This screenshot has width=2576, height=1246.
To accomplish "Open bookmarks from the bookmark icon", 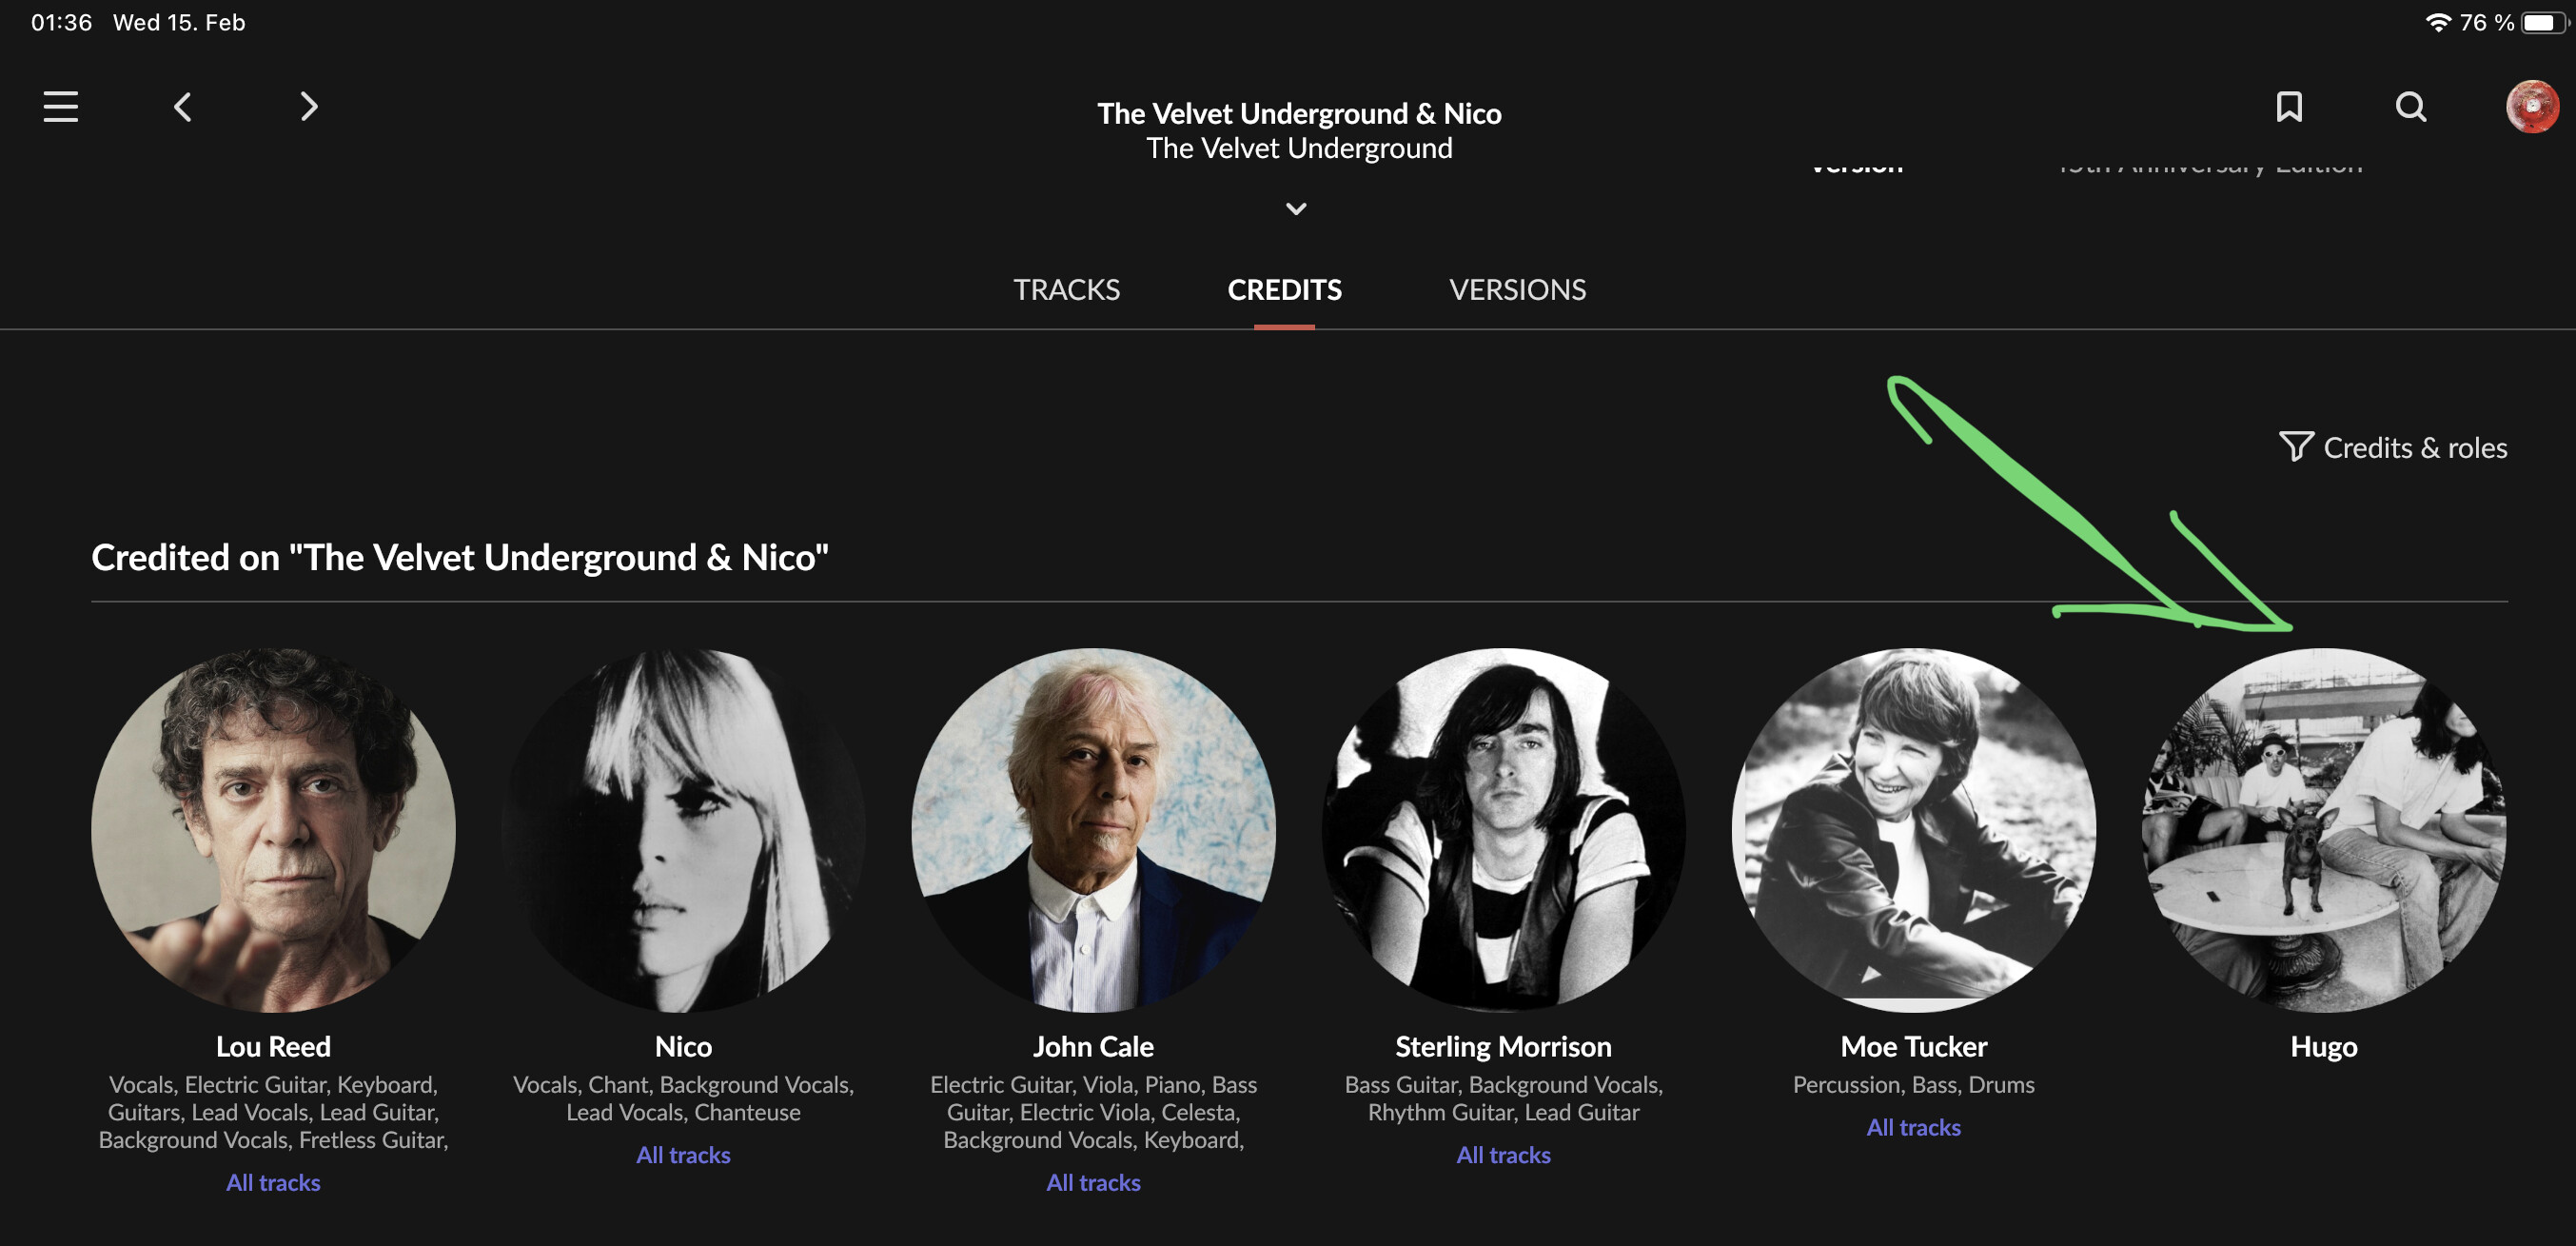I will [x=2289, y=107].
